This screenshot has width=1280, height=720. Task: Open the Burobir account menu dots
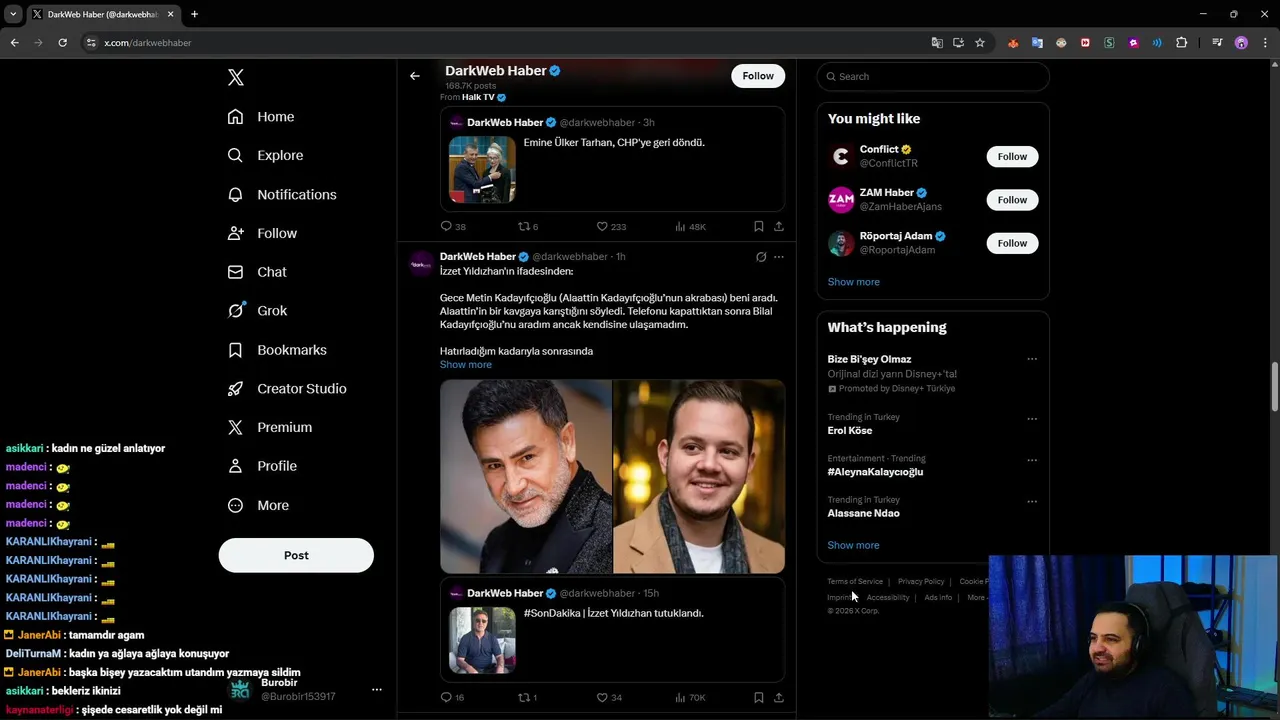(x=377, y=689)
